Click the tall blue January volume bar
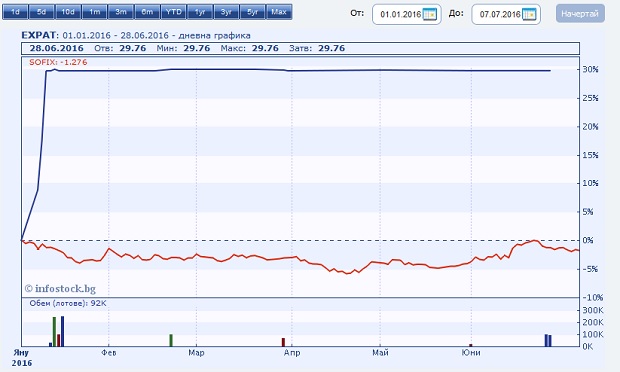The width and height of the screenshot is (620, 372). 62,331
